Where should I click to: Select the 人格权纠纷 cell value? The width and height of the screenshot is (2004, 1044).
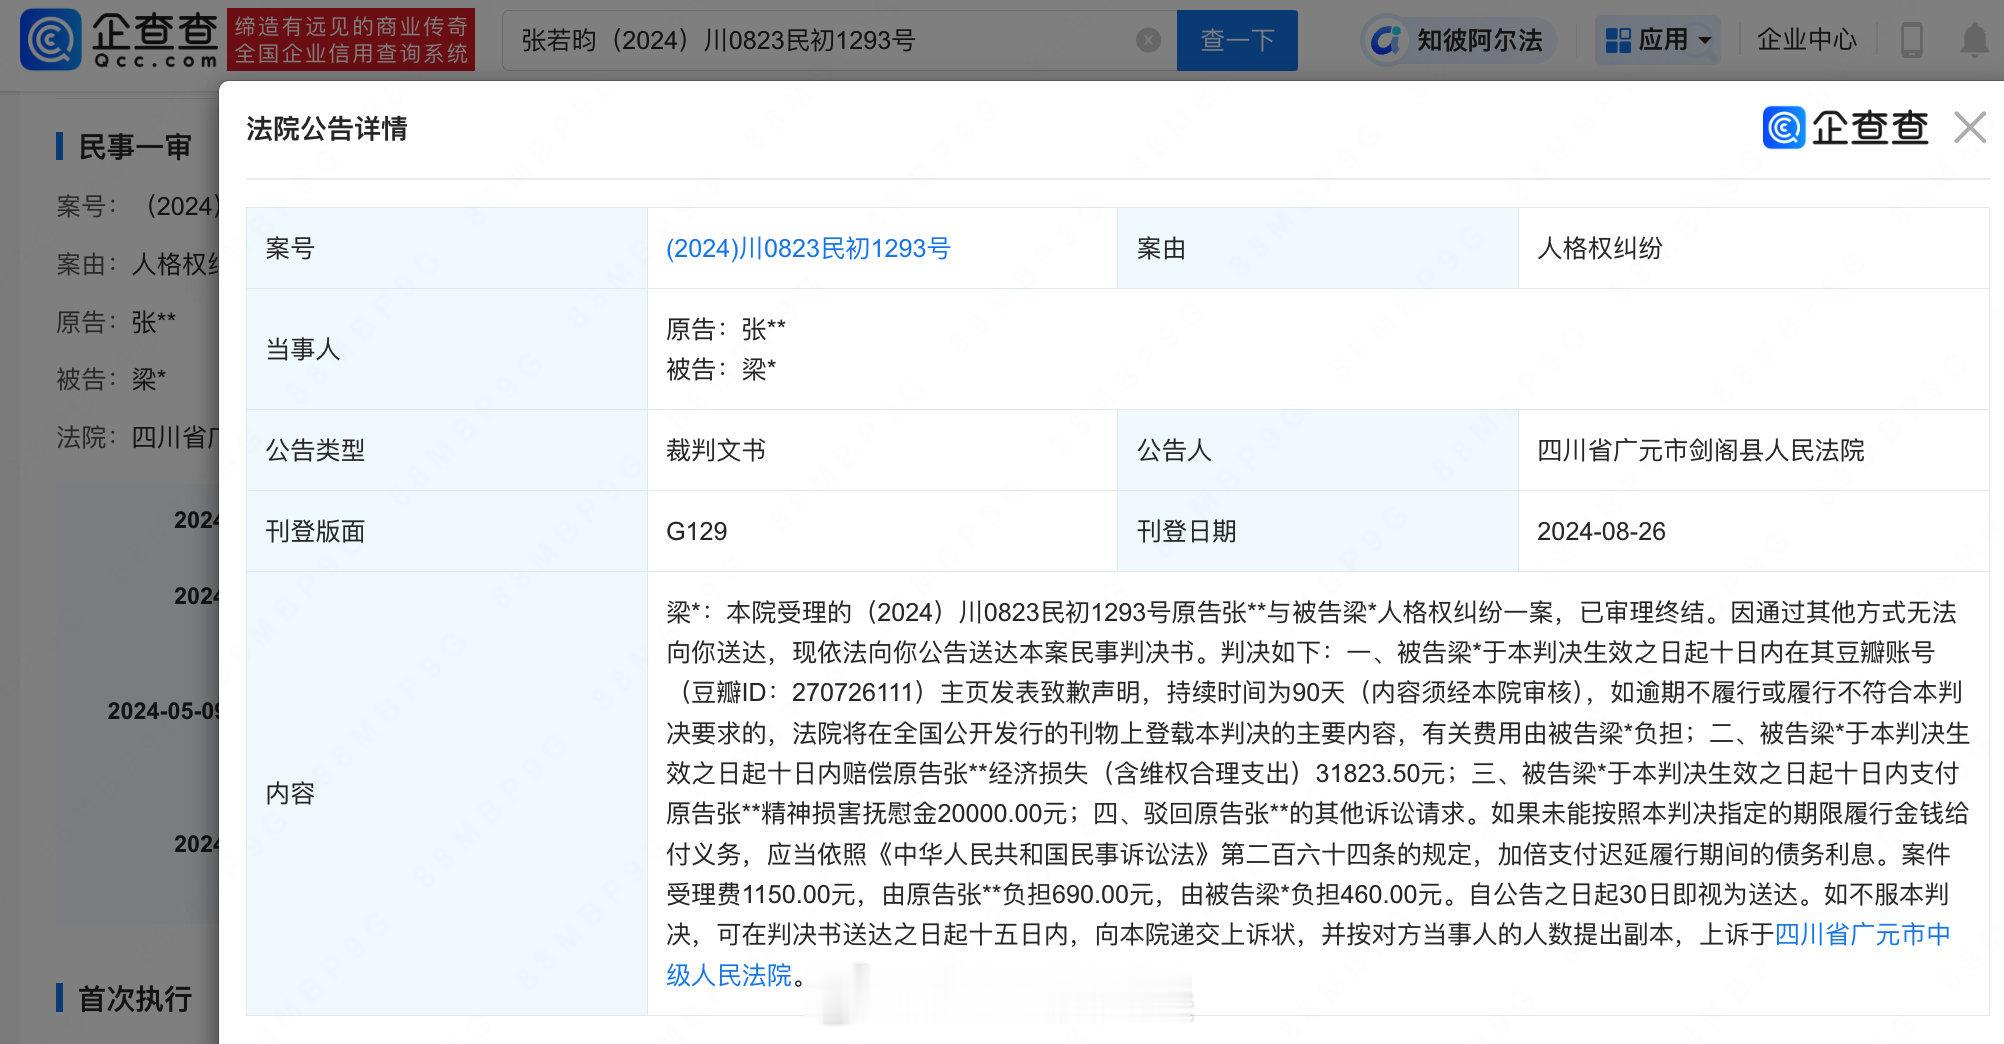point(1599,248)
